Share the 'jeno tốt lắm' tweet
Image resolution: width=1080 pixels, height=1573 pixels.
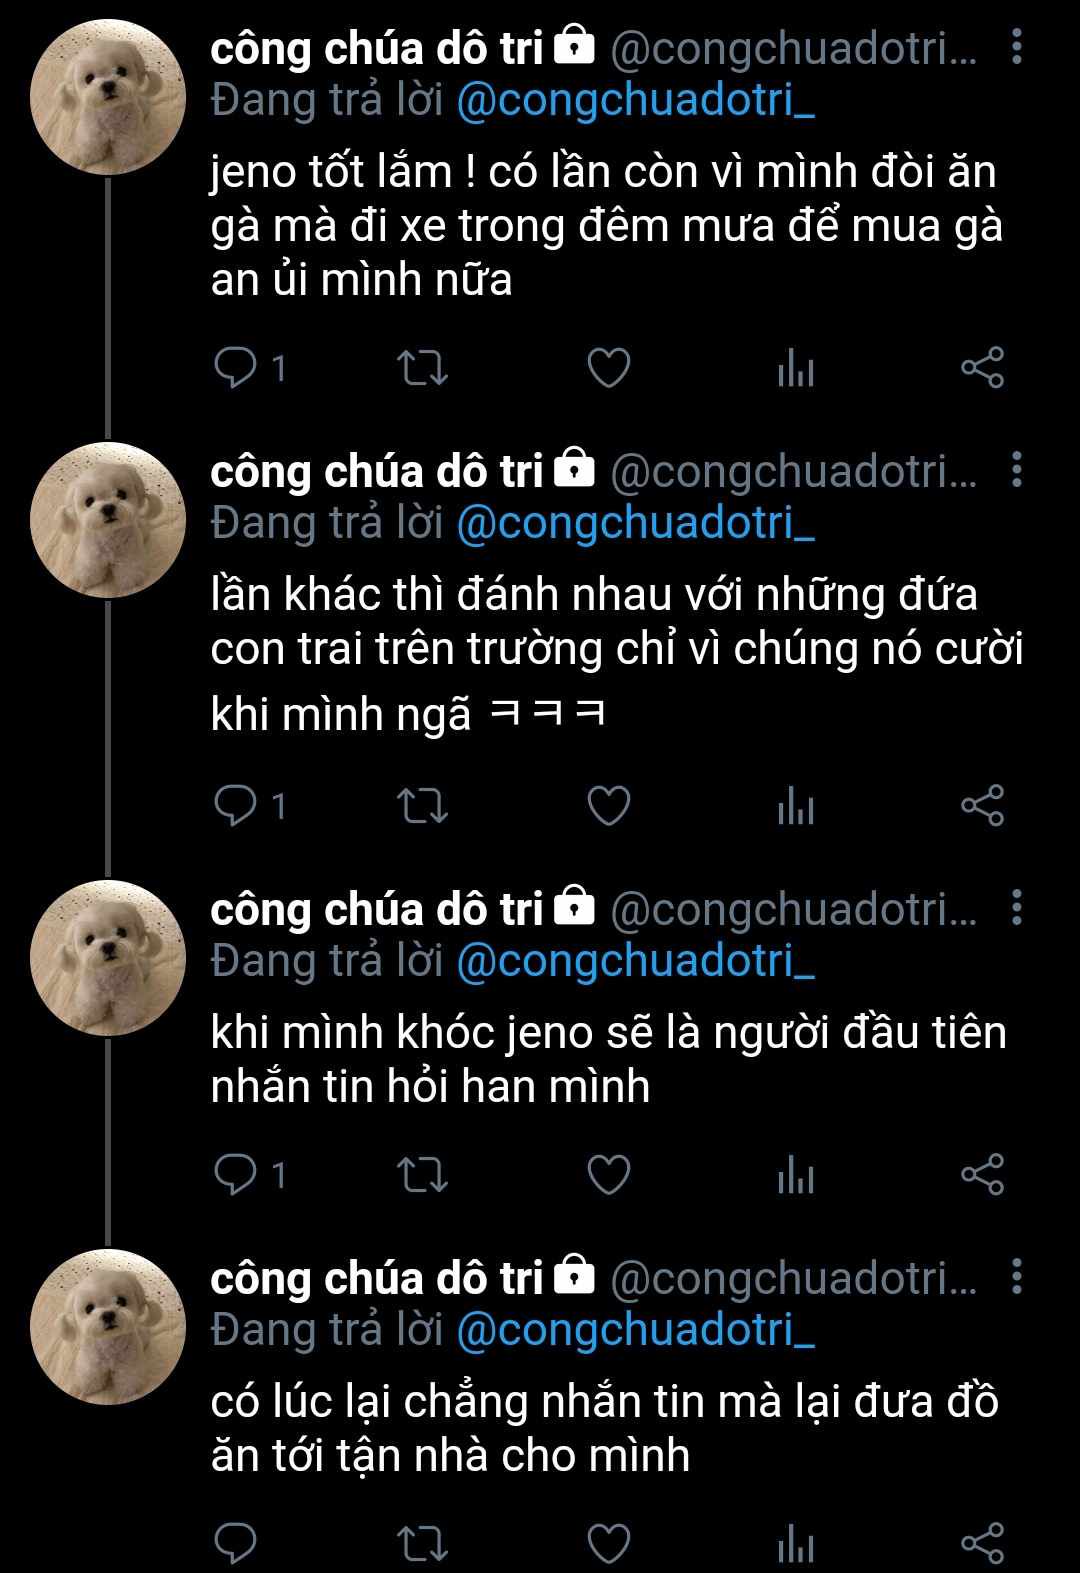(x=982, y=369)
